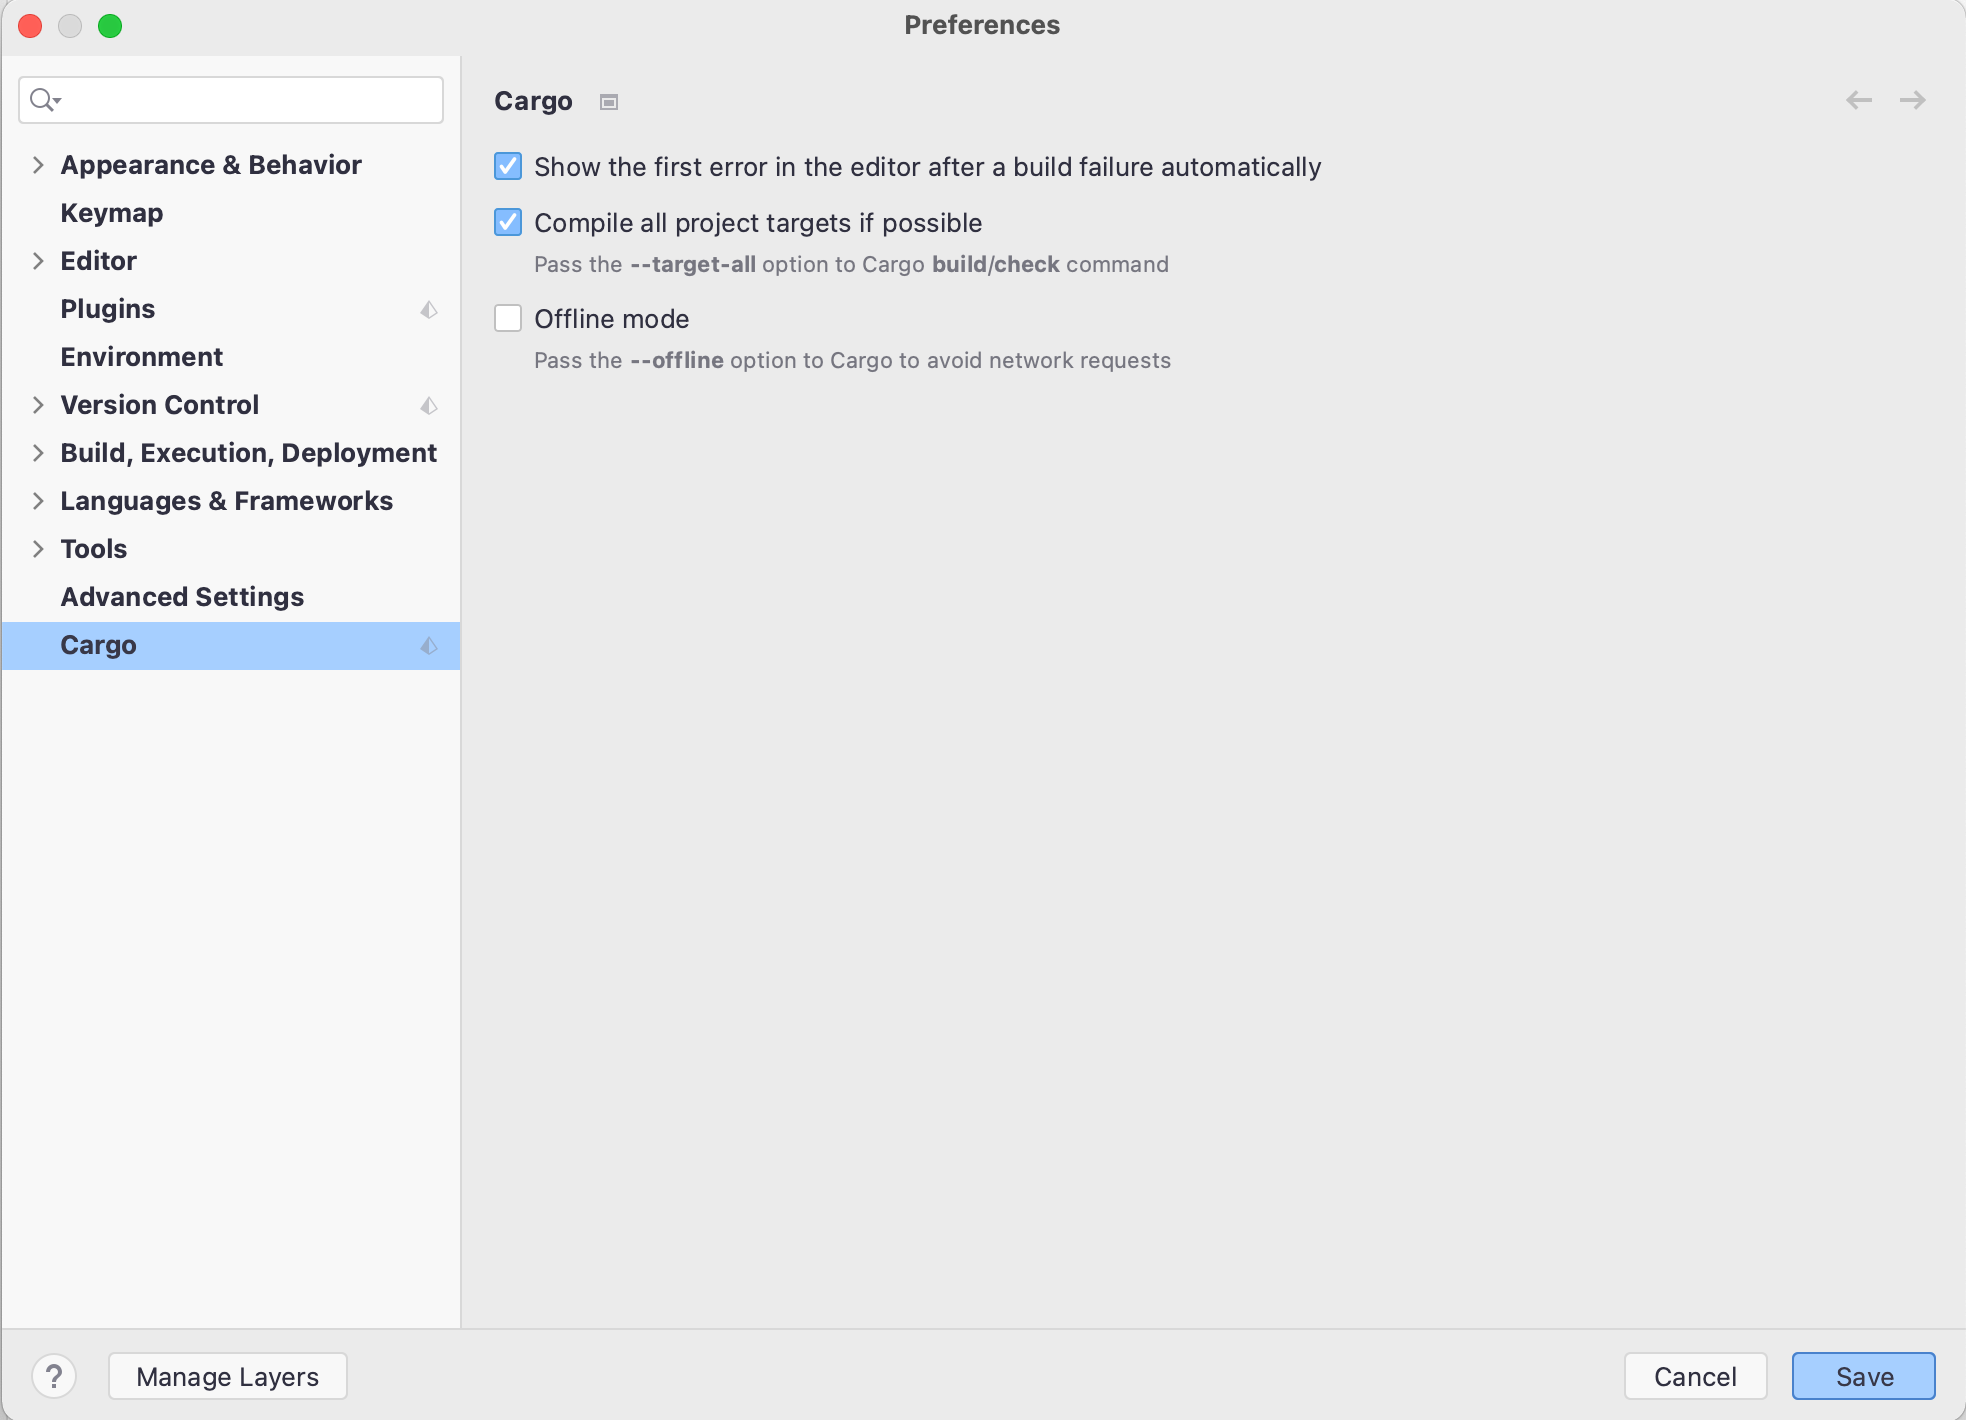Click the modification marker beside Version Control

click(429, 406)
